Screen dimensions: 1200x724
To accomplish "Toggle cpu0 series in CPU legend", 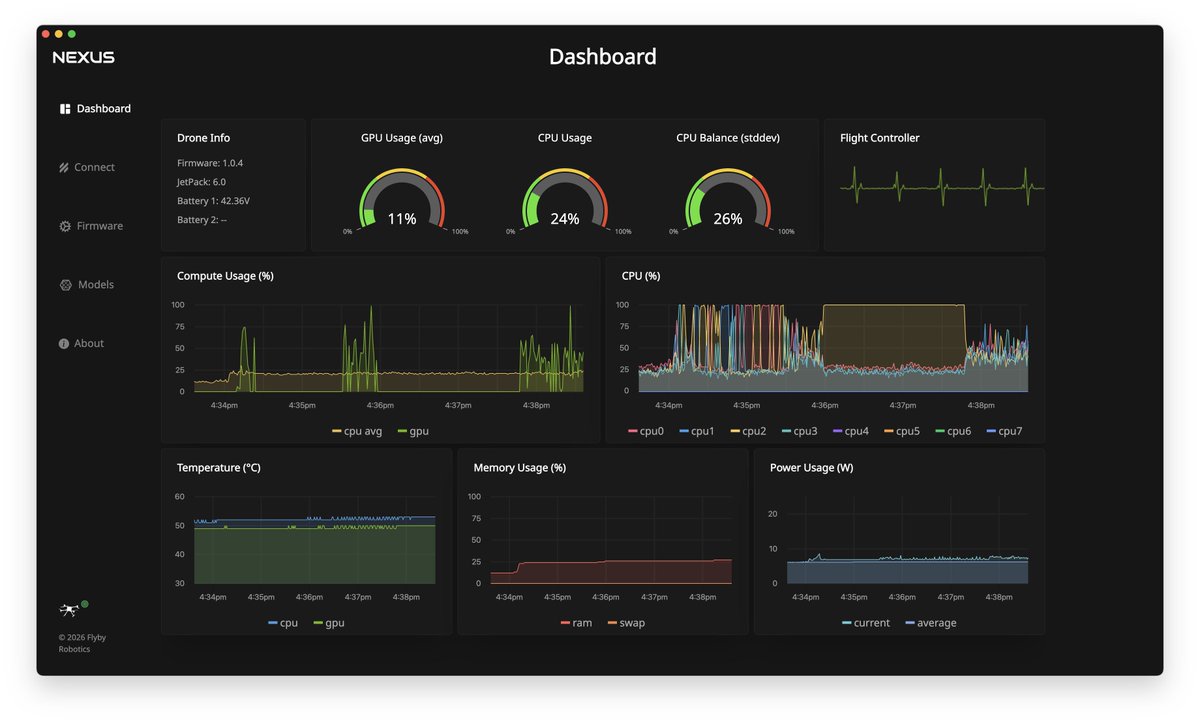I will 646,431.
